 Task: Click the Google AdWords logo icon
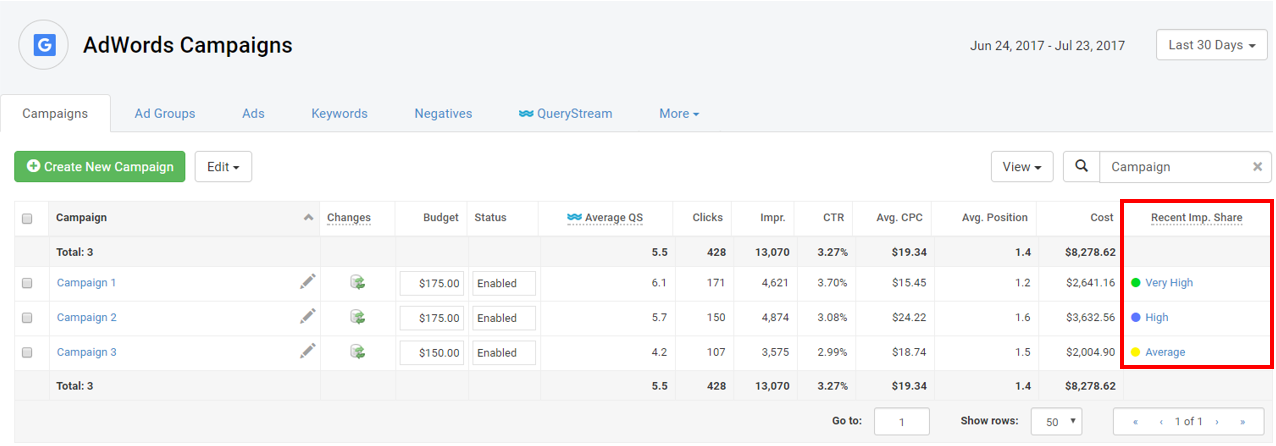point(44,45)
